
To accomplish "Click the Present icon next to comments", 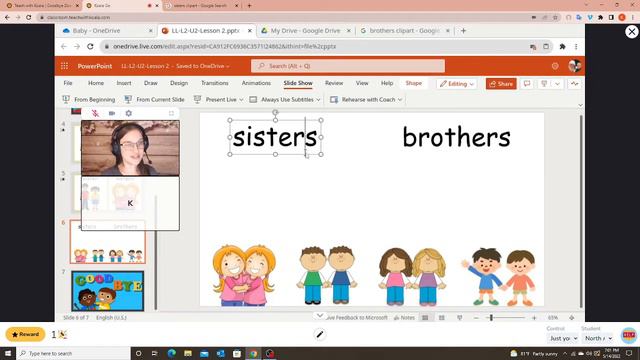I will [544, 84].
